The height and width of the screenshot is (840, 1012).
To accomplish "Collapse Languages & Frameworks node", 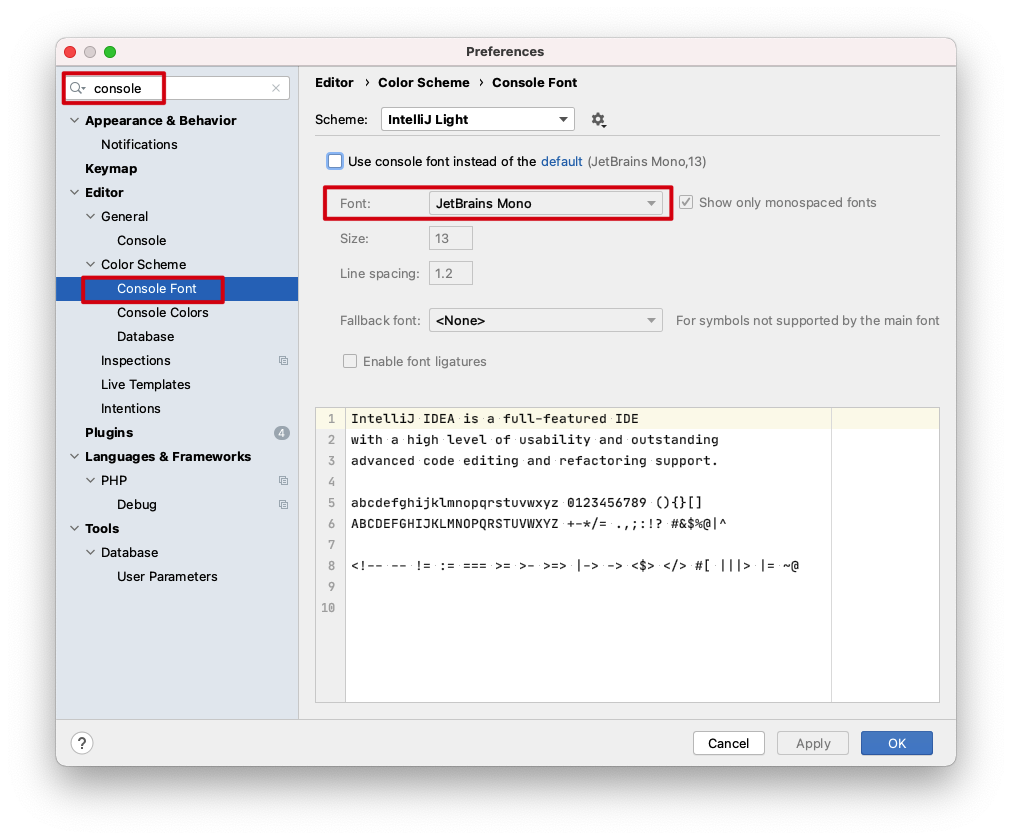I will [x=75, y=457].
